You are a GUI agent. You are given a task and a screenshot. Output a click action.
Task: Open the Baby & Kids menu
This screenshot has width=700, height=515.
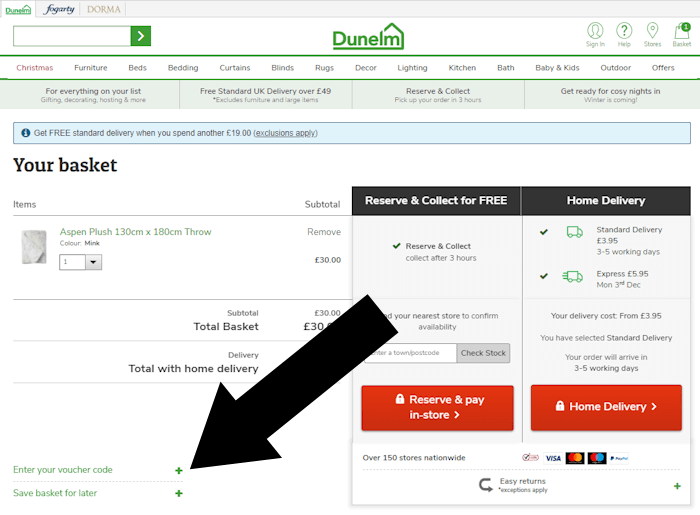pos(557,68)
